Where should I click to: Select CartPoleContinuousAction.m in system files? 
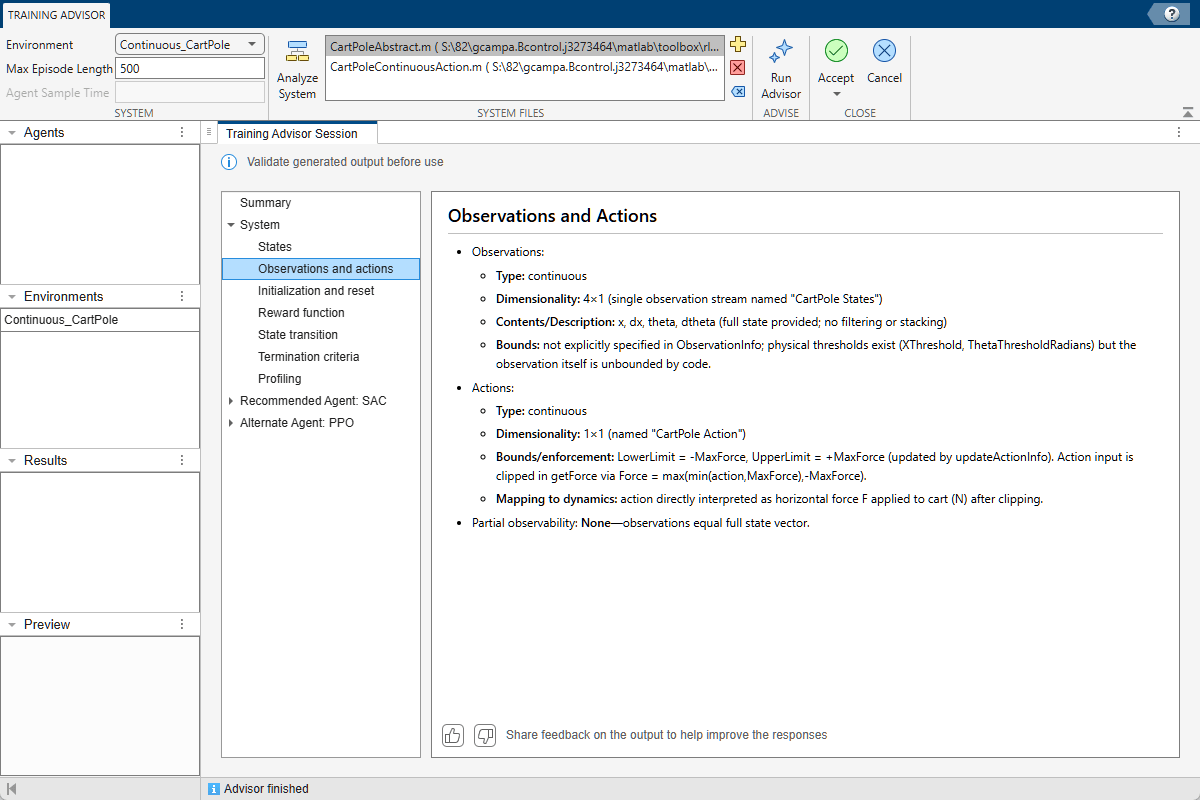click(524, 67)
